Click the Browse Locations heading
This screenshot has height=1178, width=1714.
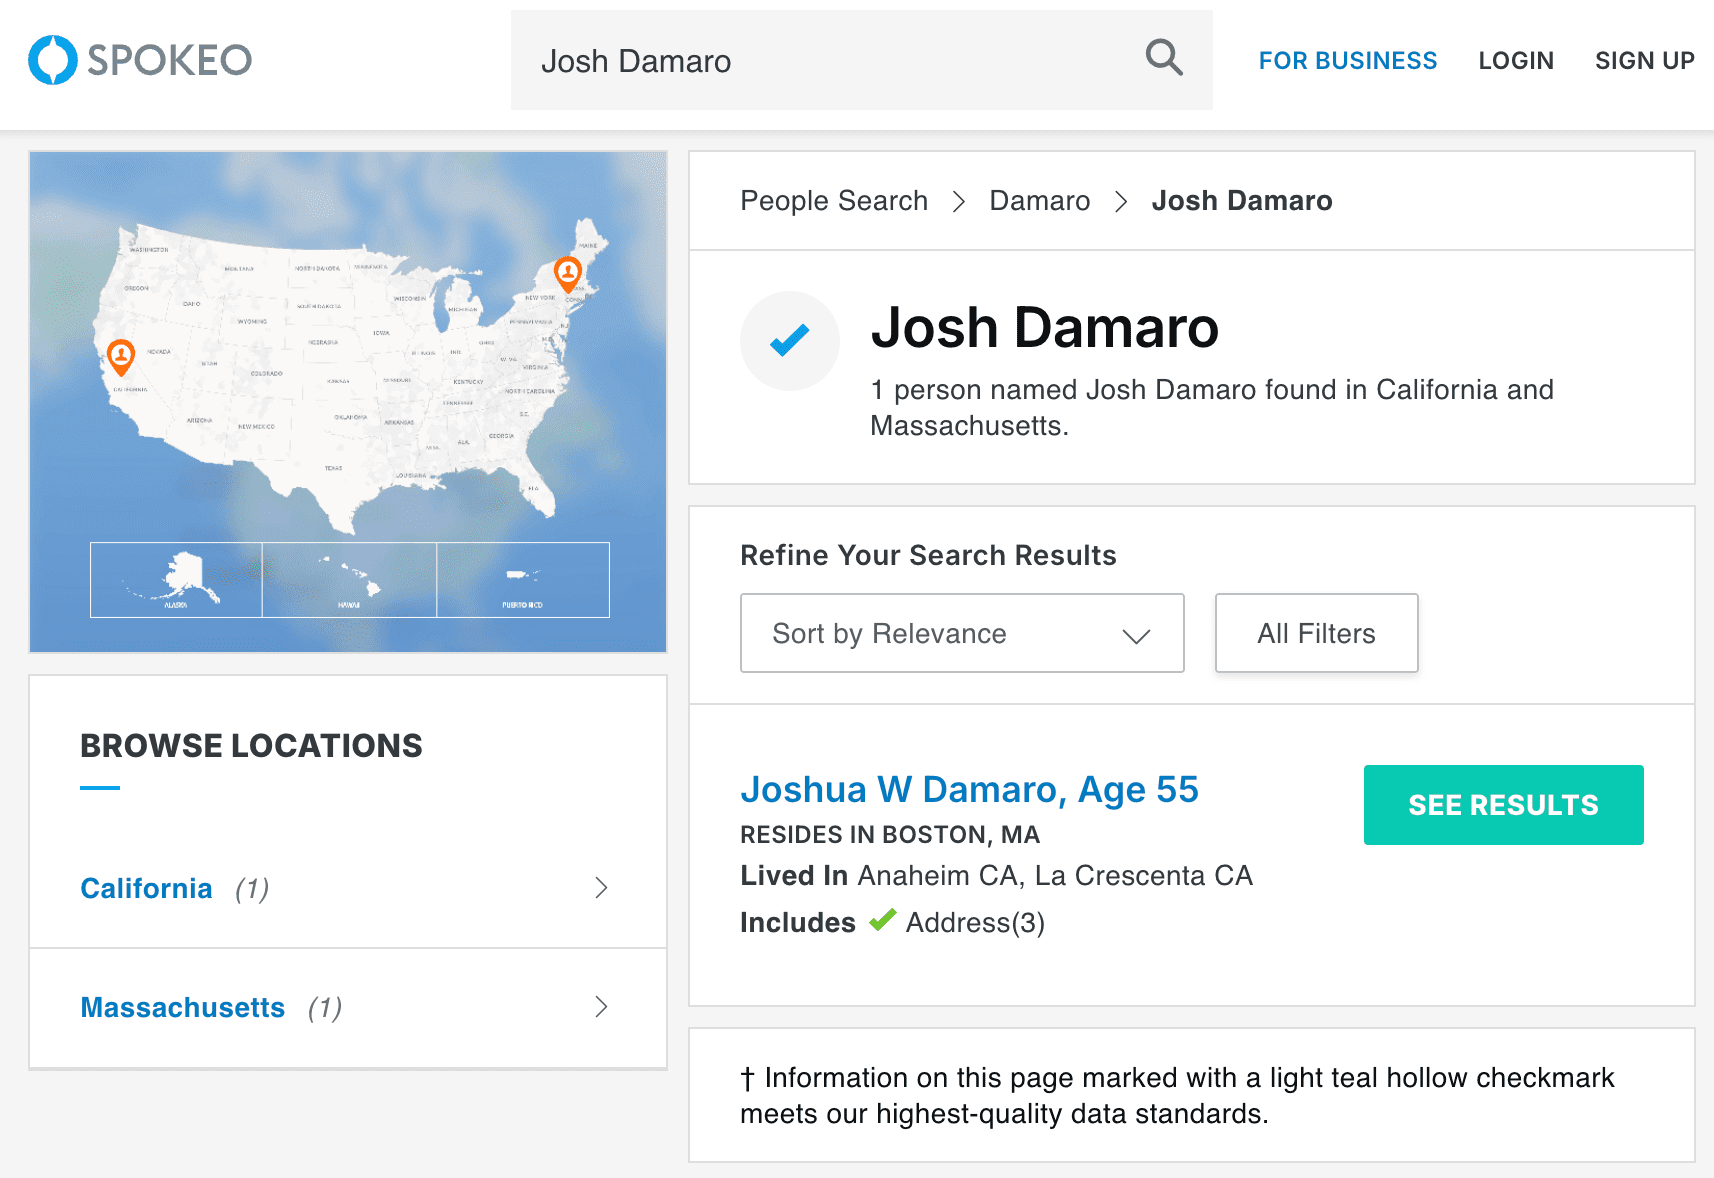(251, 746)
